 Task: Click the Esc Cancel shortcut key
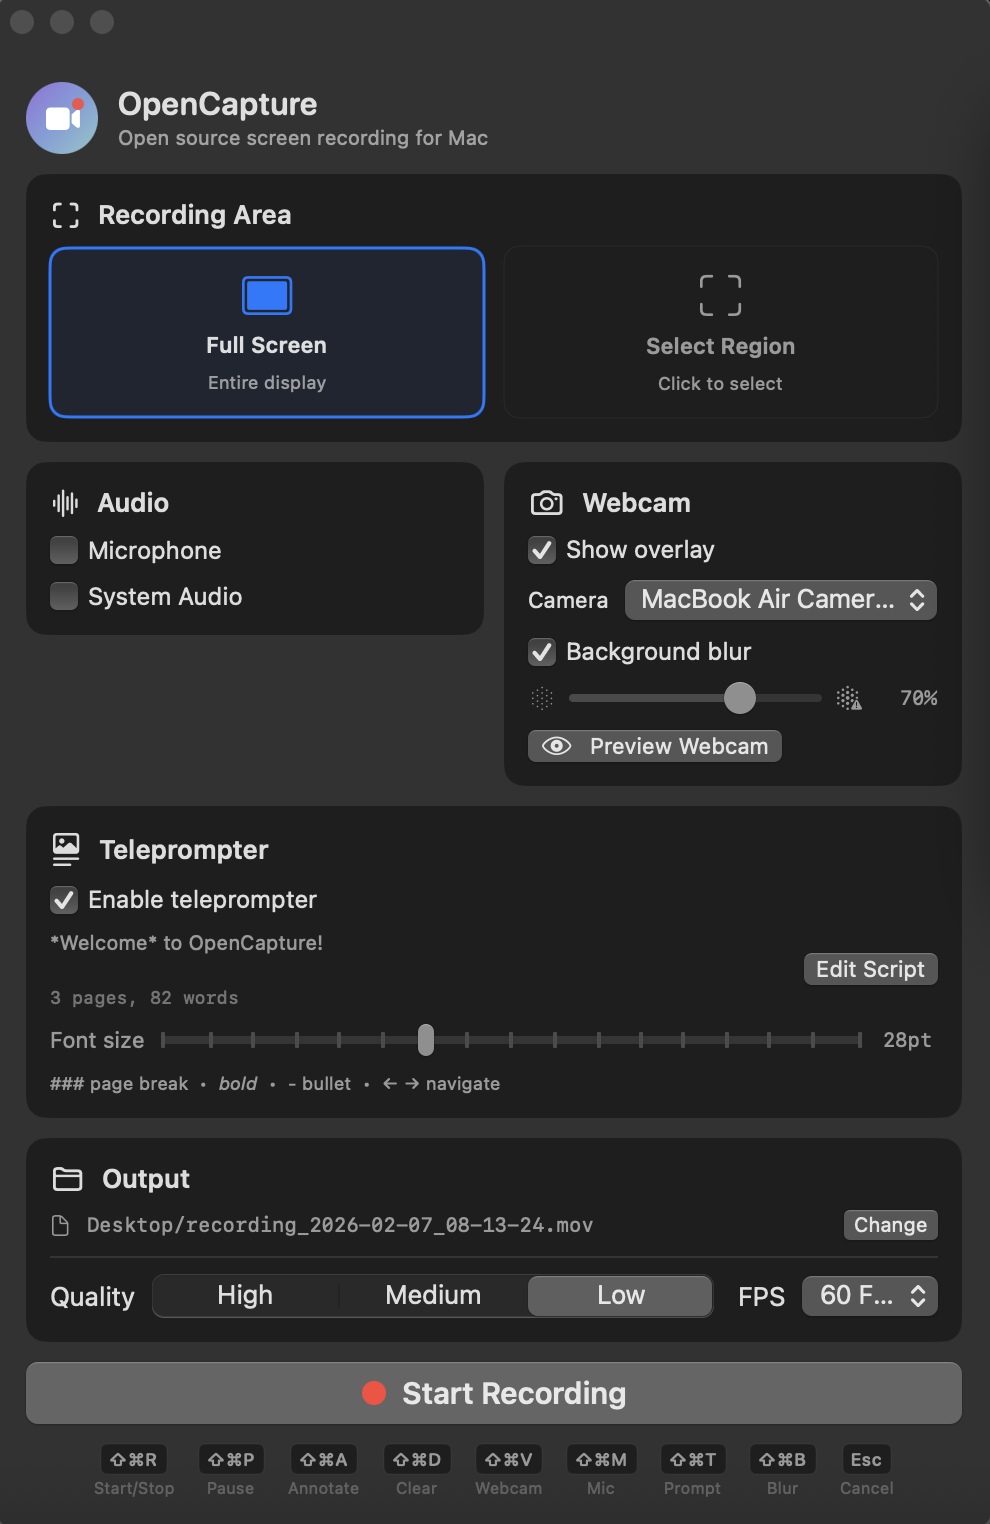(x=866, y=1460)
